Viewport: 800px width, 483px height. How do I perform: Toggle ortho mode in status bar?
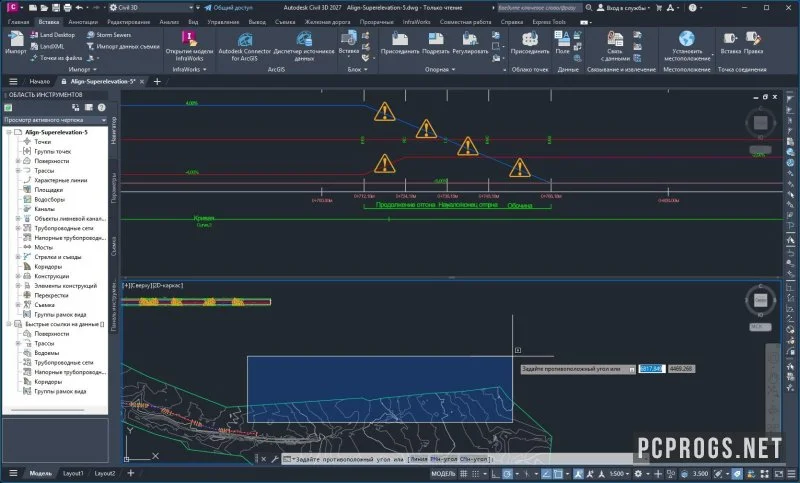(x=496, y=474)
